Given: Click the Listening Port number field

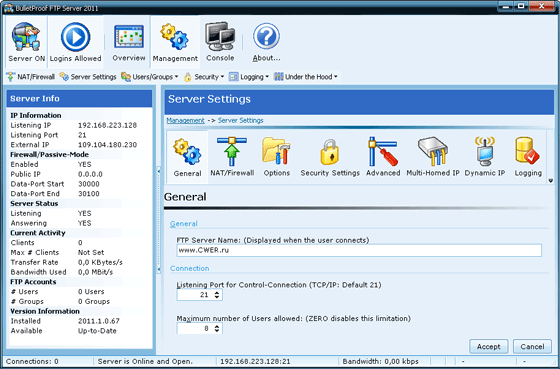Looking at the screenshot, I should pos(195,295).
